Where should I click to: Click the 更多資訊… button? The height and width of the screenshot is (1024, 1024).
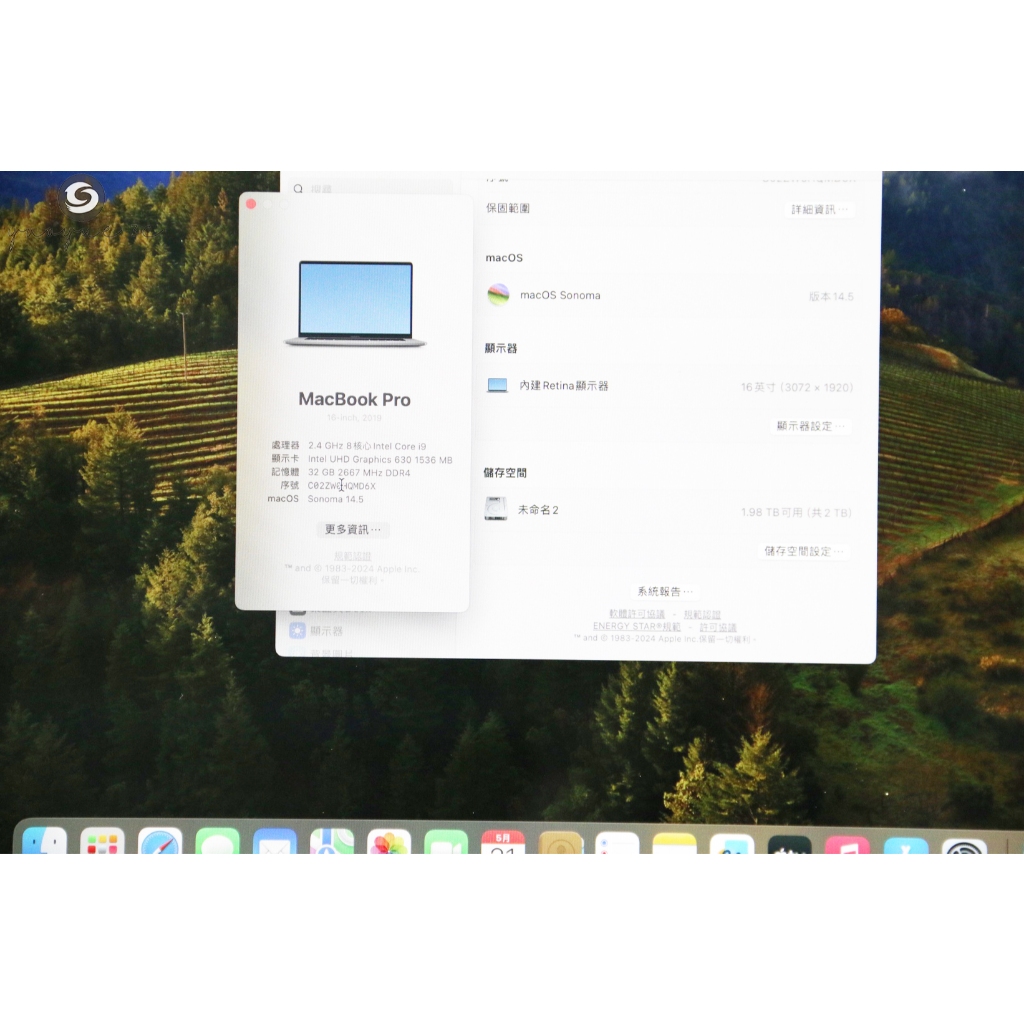pos(353,529)
